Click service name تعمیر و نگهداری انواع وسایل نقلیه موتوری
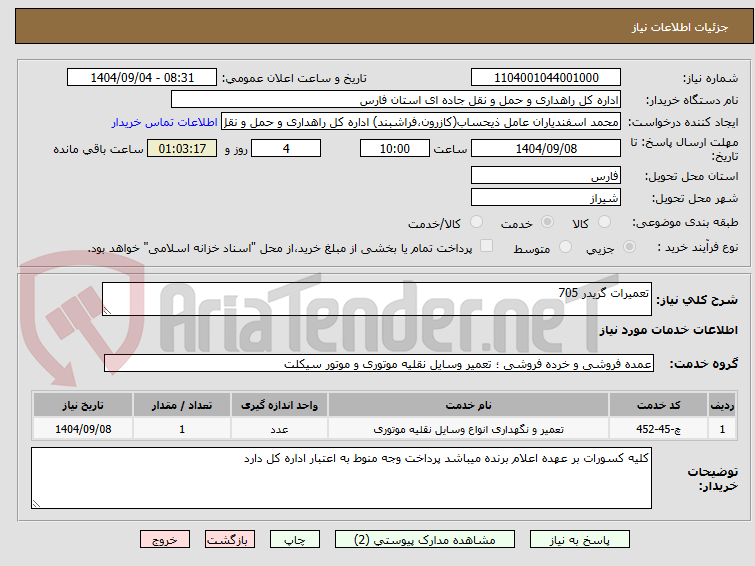This screenshot has height=566, width=755. pos(469,429)
